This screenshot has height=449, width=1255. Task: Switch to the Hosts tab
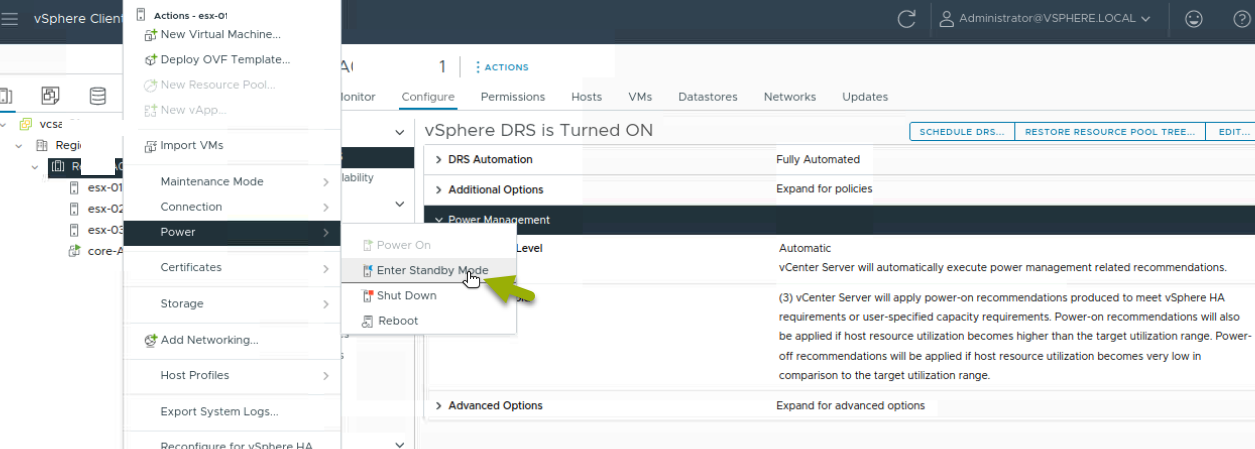point(587,97)
